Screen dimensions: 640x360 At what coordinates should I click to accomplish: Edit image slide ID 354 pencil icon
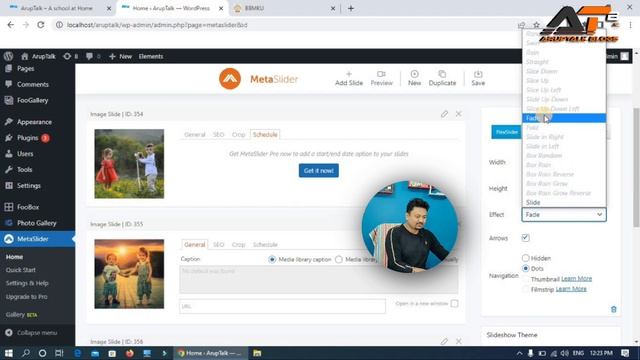point(444,114)
